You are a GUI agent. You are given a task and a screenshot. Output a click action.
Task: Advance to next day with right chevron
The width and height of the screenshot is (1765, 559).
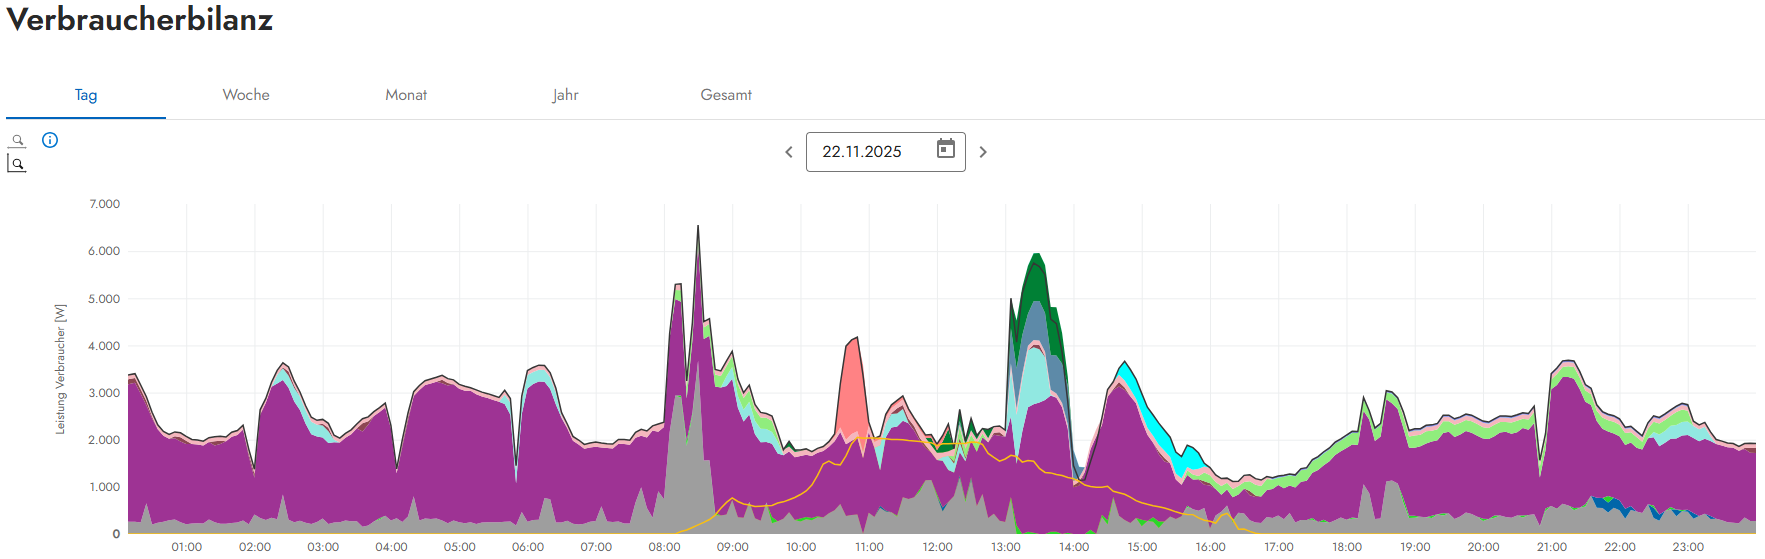983,152
